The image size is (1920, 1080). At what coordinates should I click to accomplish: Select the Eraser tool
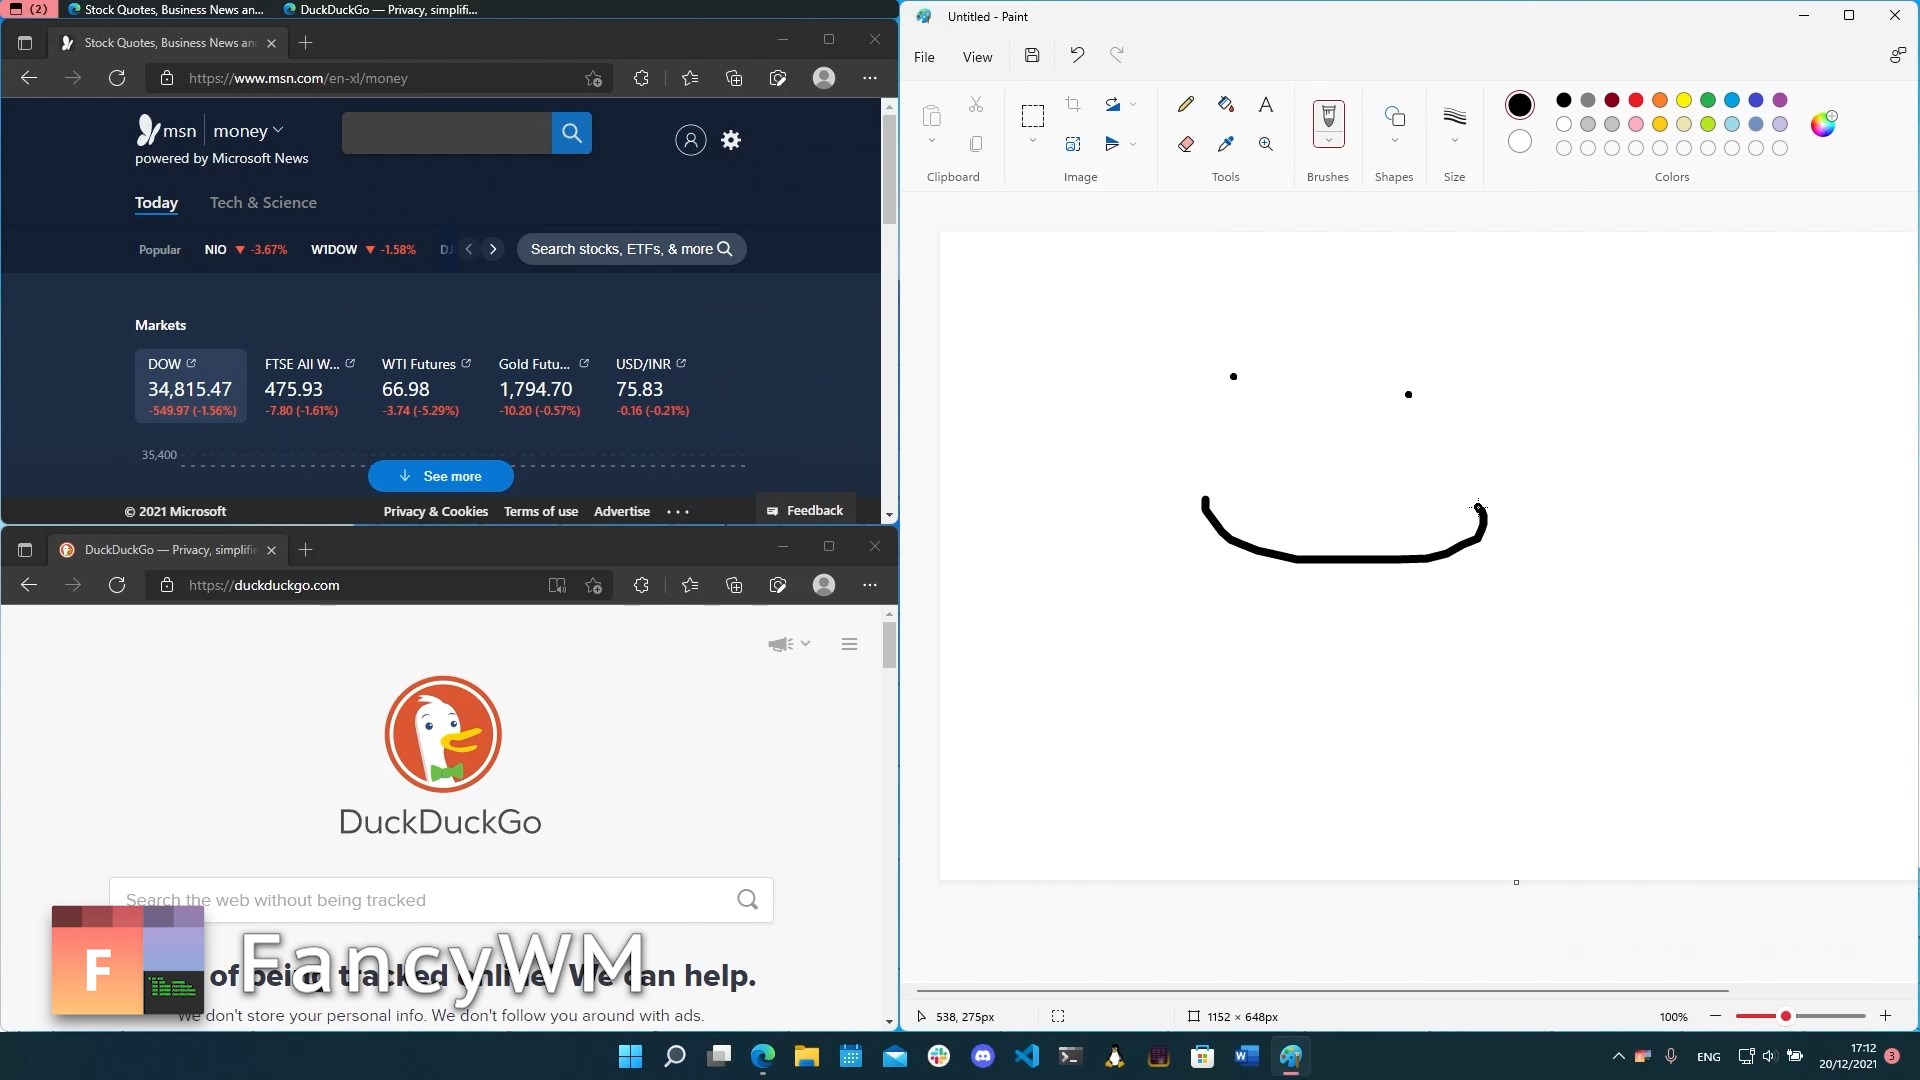coord(1186,144)
